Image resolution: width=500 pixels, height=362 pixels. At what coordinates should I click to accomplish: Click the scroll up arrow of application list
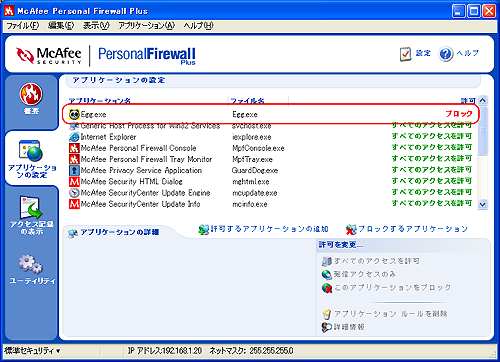pos(483,100)
